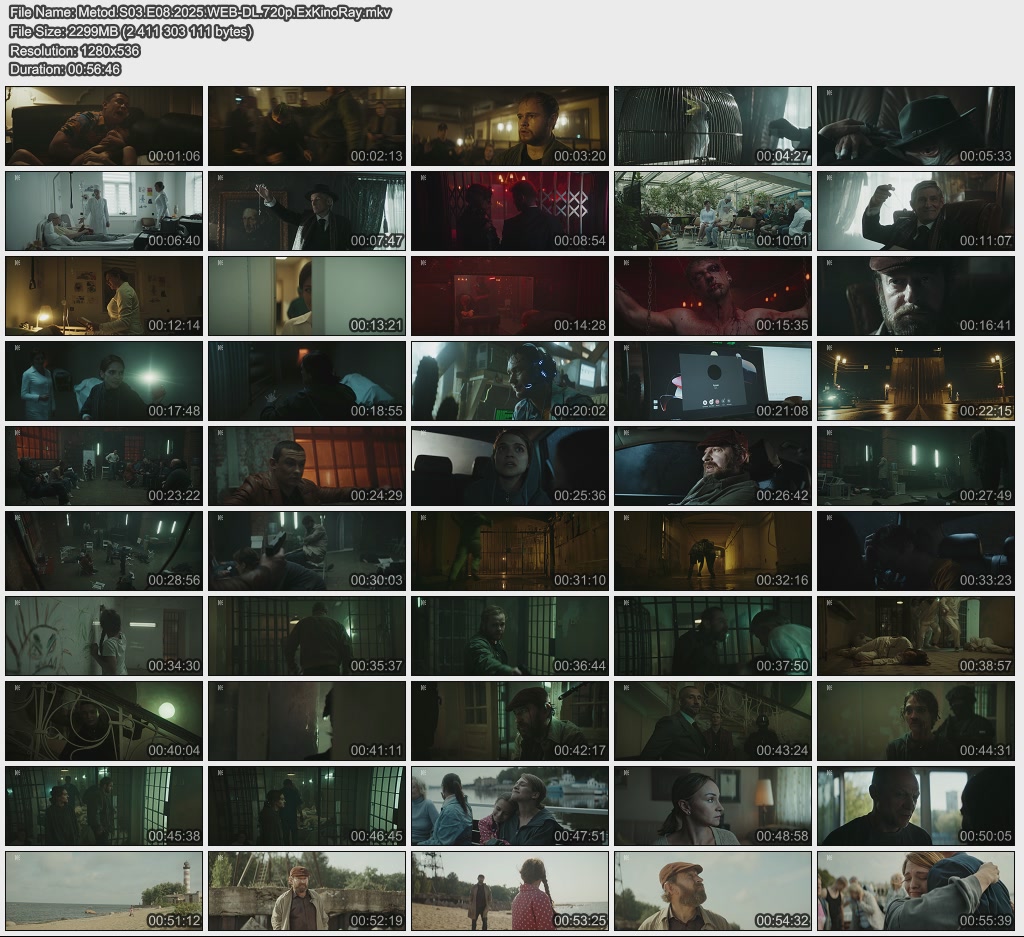Select the yellow corridor frame at 00:32:16
This screenshot has height=937, width=1024.
click(712, 551)
